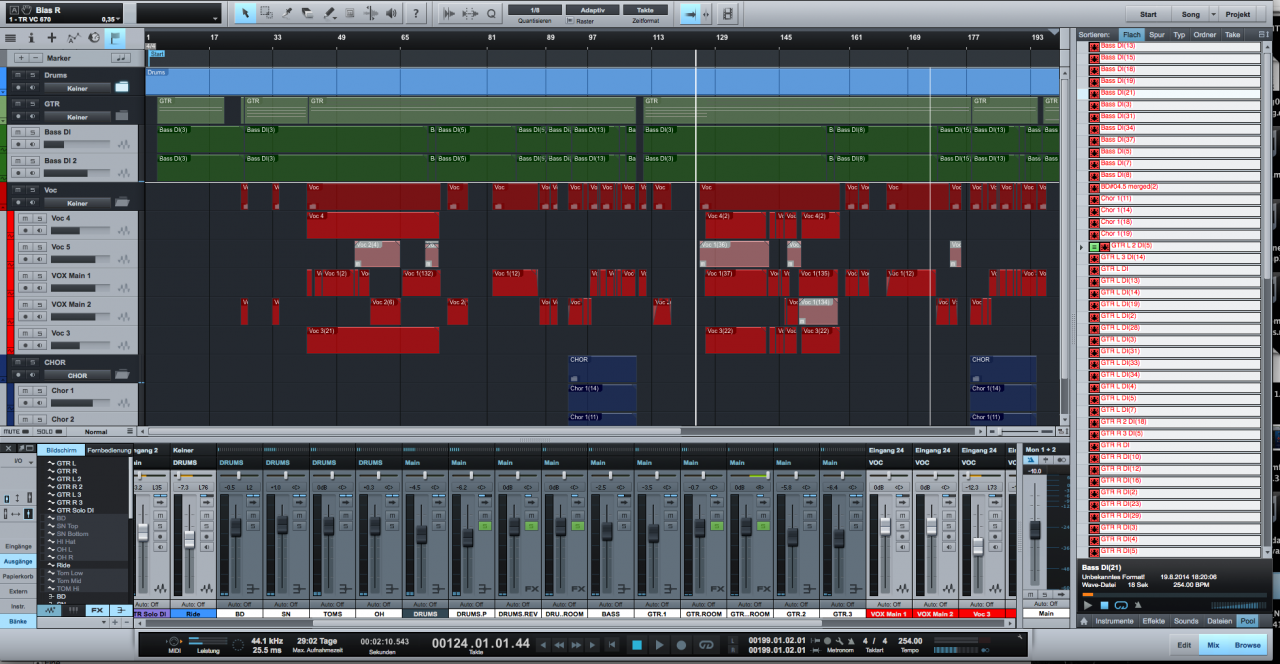The image size is (1280, 664).
Task: Open the Zeitformat Takte dropdown
Action: pyautogui.click(x=645, y=10)
